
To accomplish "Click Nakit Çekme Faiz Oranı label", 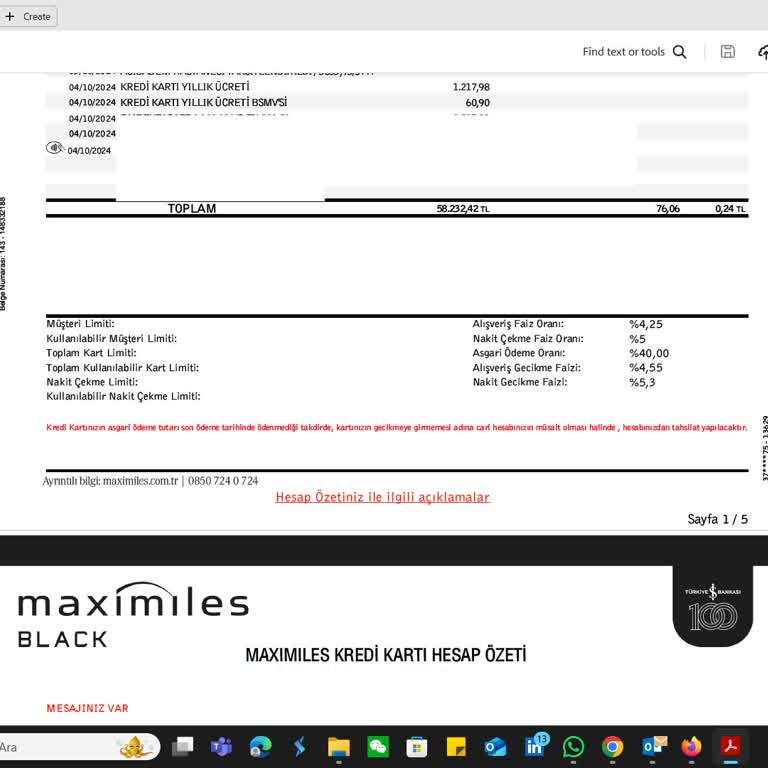I will (528, 338).
